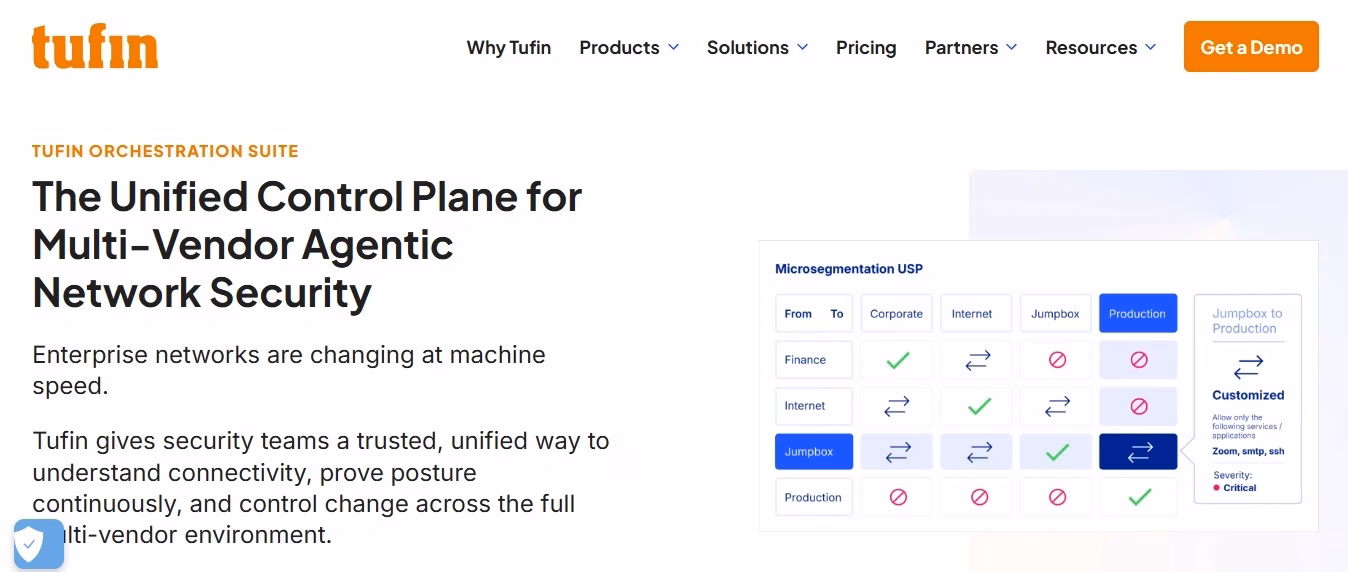Select the highlighted Jumpbox row header
The image size is (1348, 572).
[814, 452]
